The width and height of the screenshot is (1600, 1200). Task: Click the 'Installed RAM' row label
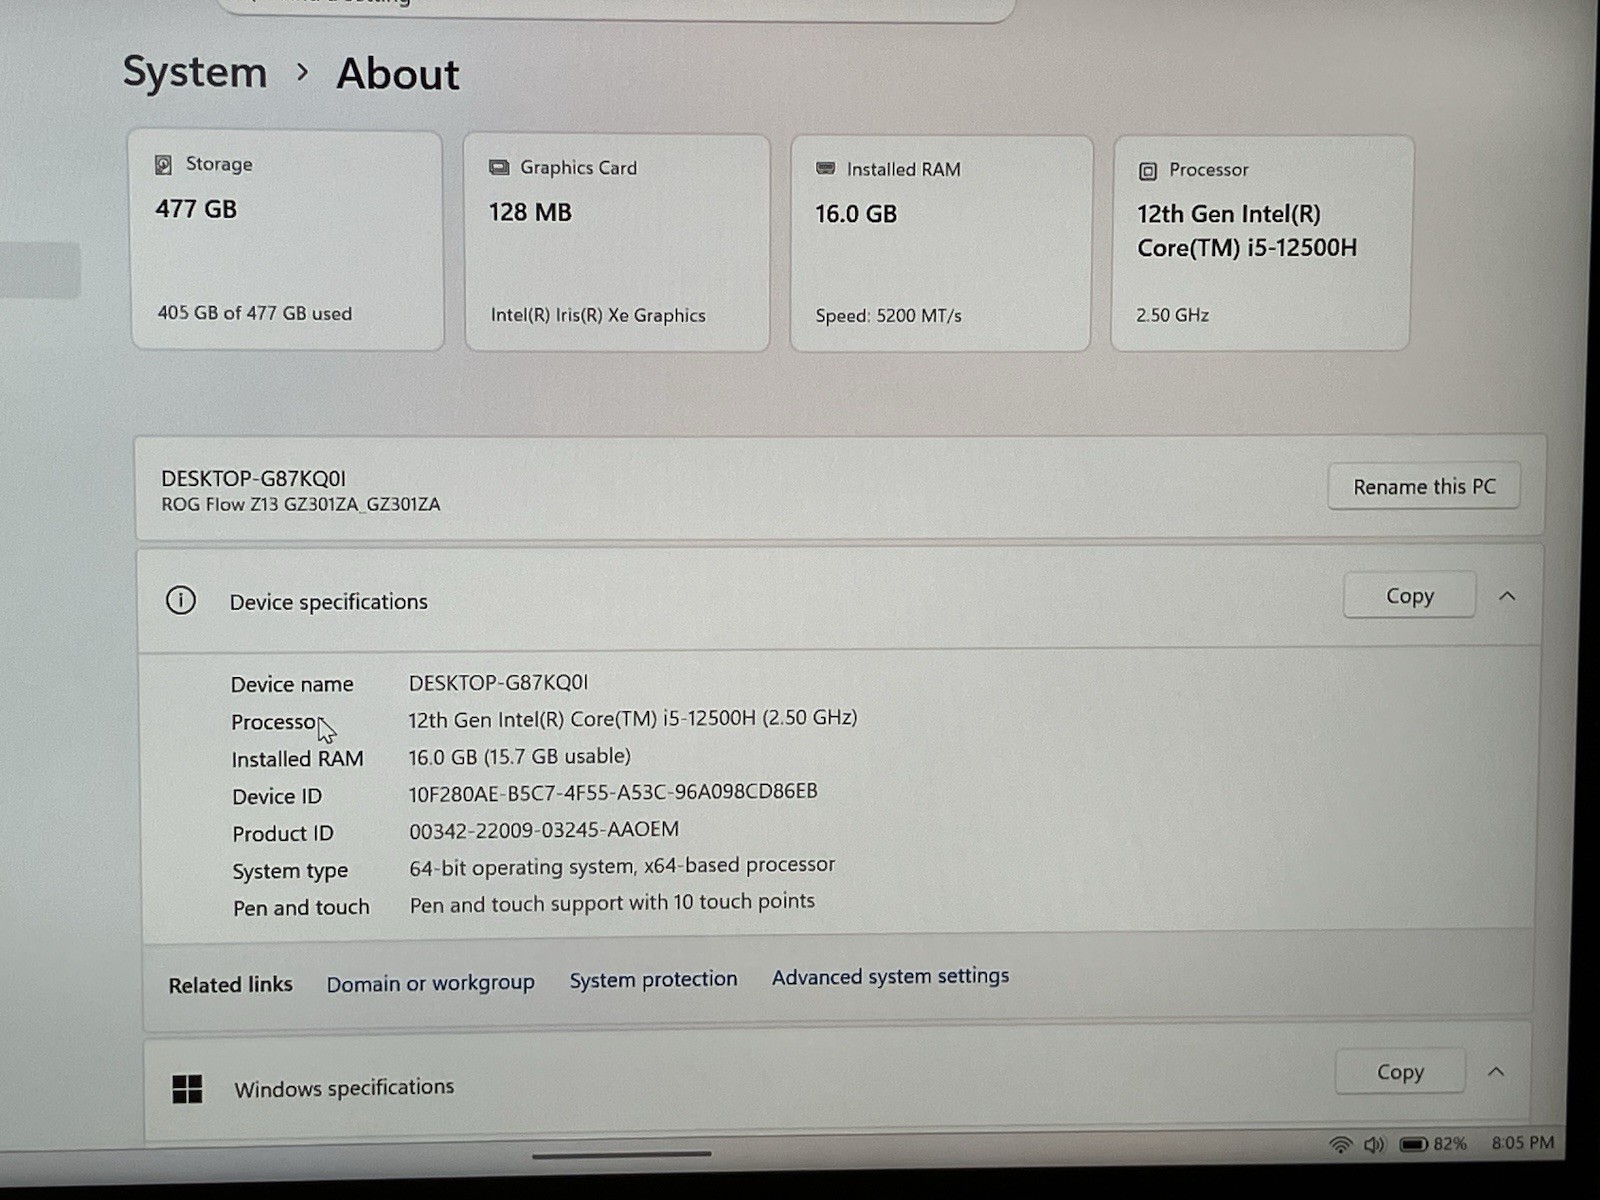click(x=297, y=759)
